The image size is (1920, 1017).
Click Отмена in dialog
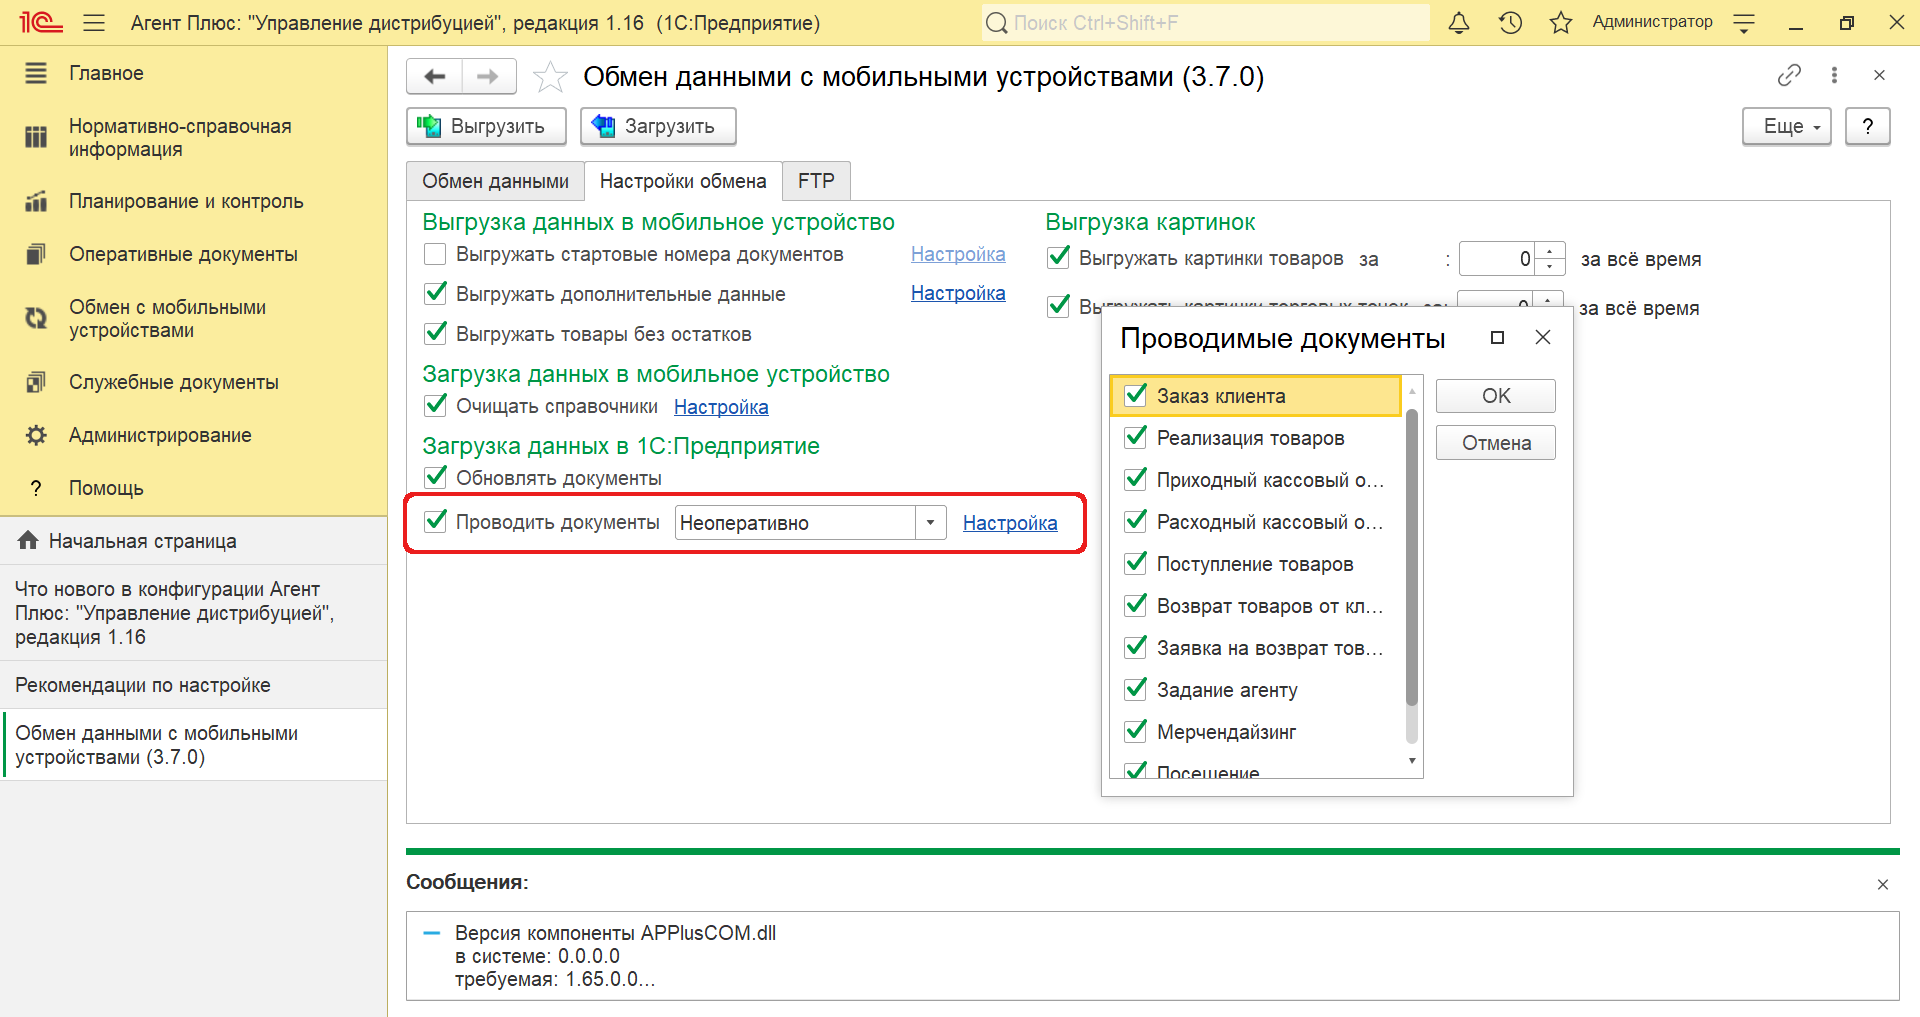coord(1496,443)
